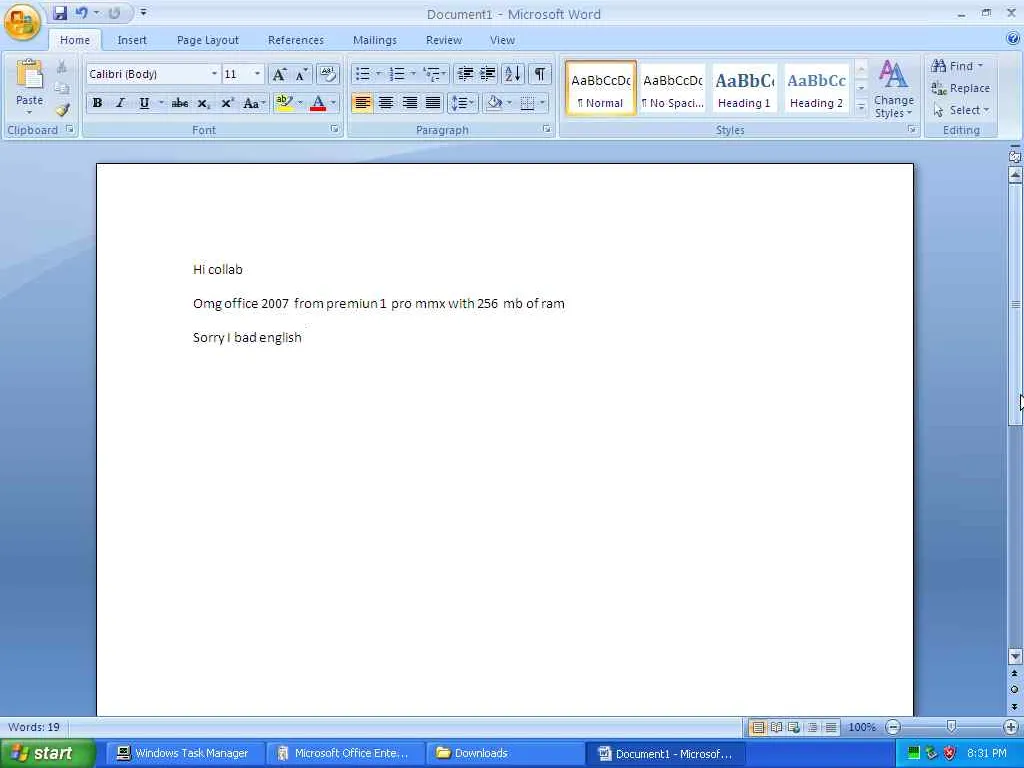Open the References tab

296,40
